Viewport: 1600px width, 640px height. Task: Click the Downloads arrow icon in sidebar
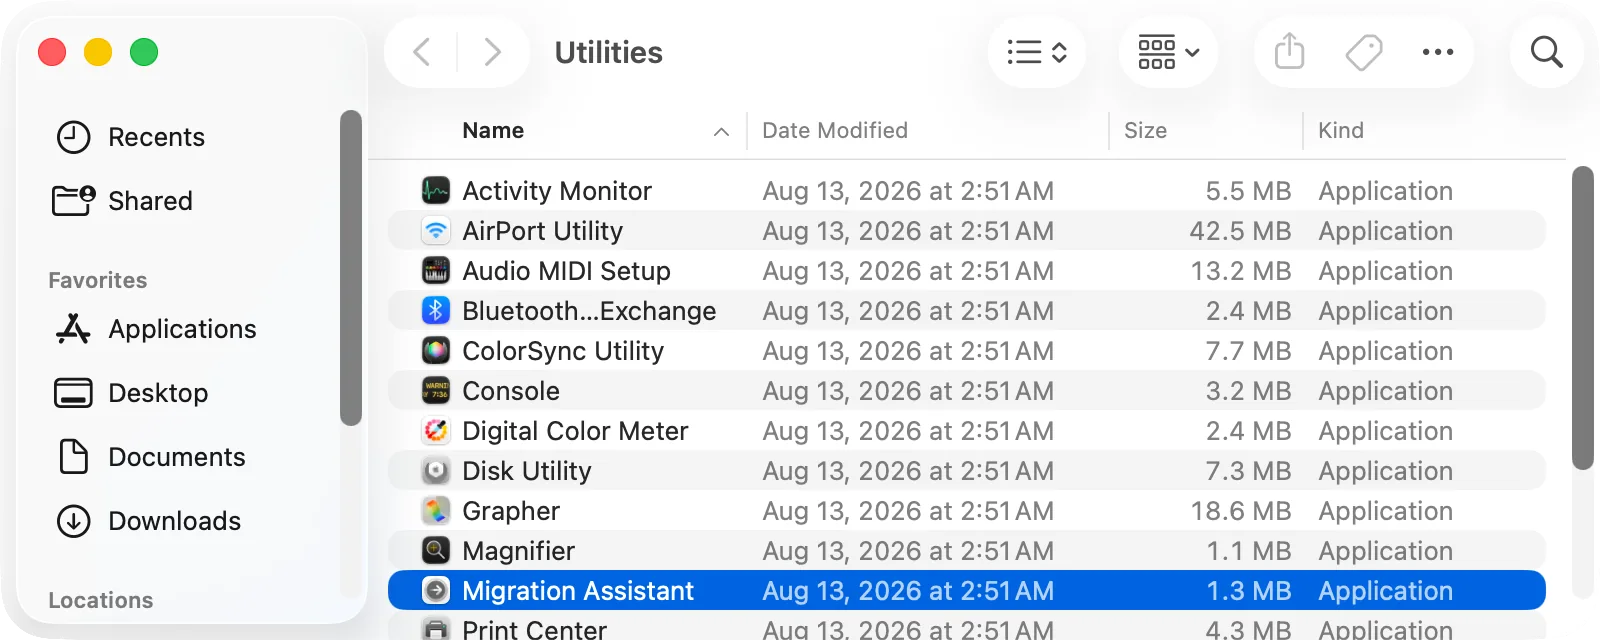(73, 521)
